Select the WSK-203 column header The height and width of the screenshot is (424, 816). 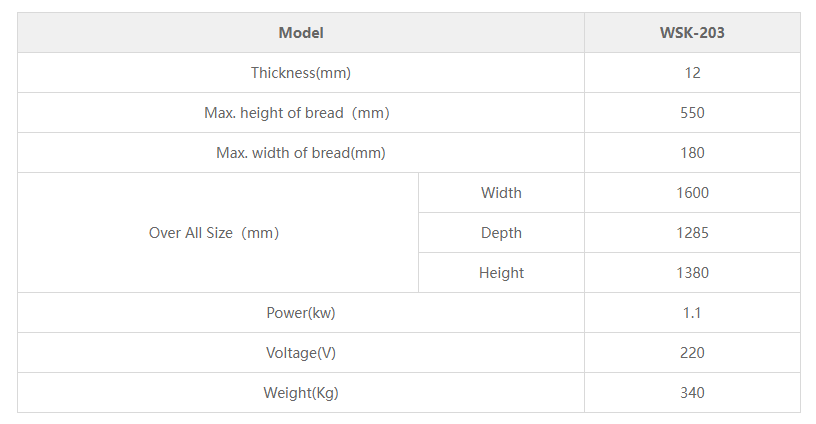pos(692,33)
